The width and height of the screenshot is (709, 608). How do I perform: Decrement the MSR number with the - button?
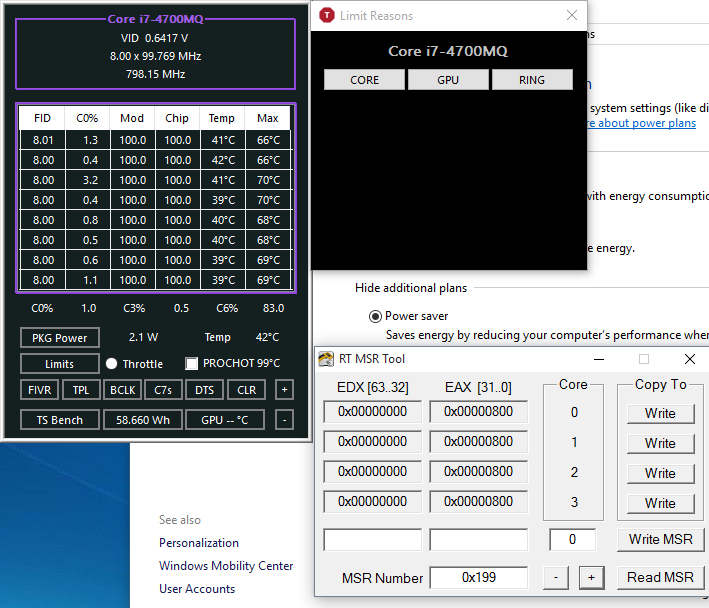click(556, 577)
